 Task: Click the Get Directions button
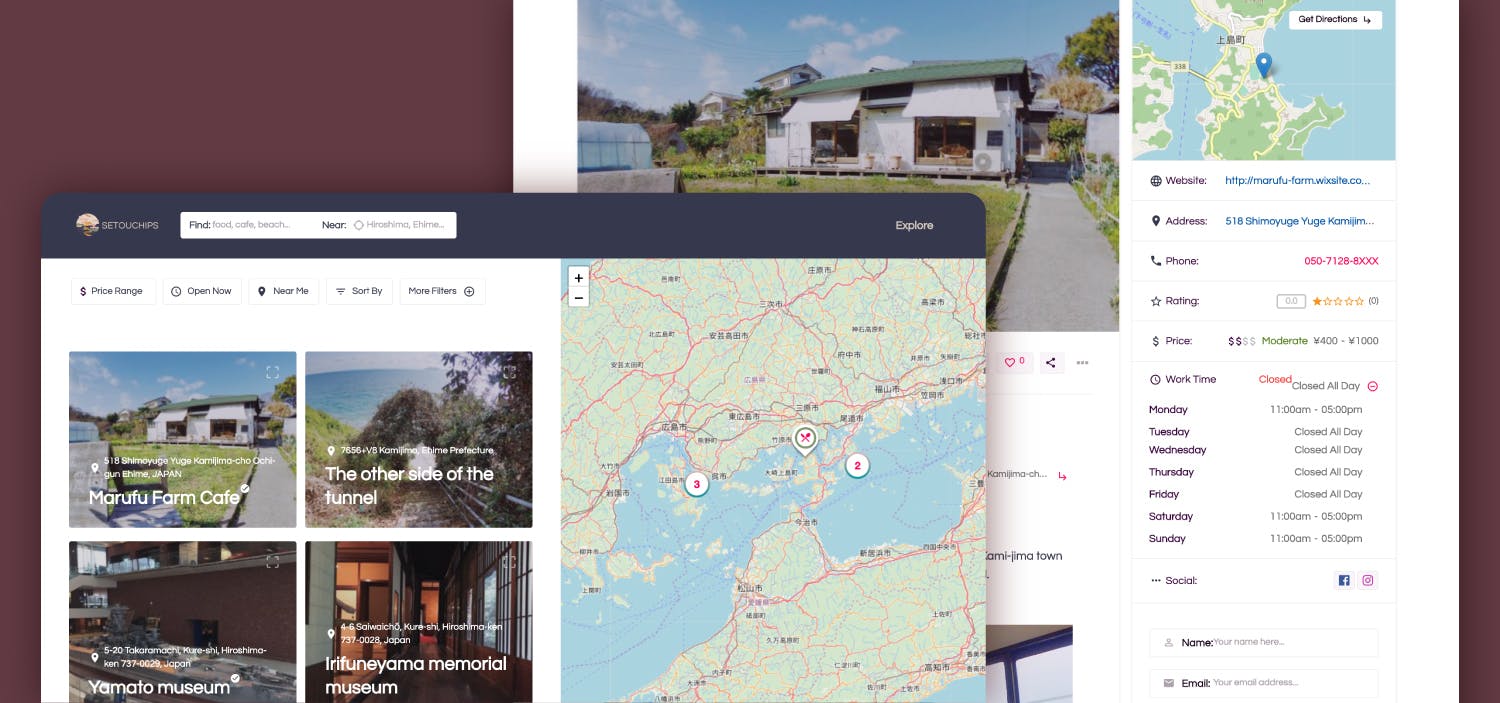pos(1334,20)
